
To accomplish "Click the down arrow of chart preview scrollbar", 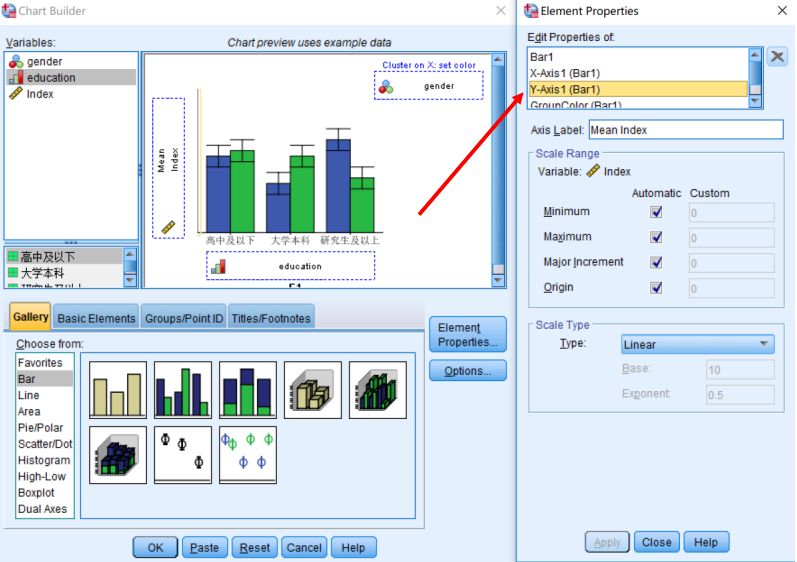I will click(x=498, y=280).
